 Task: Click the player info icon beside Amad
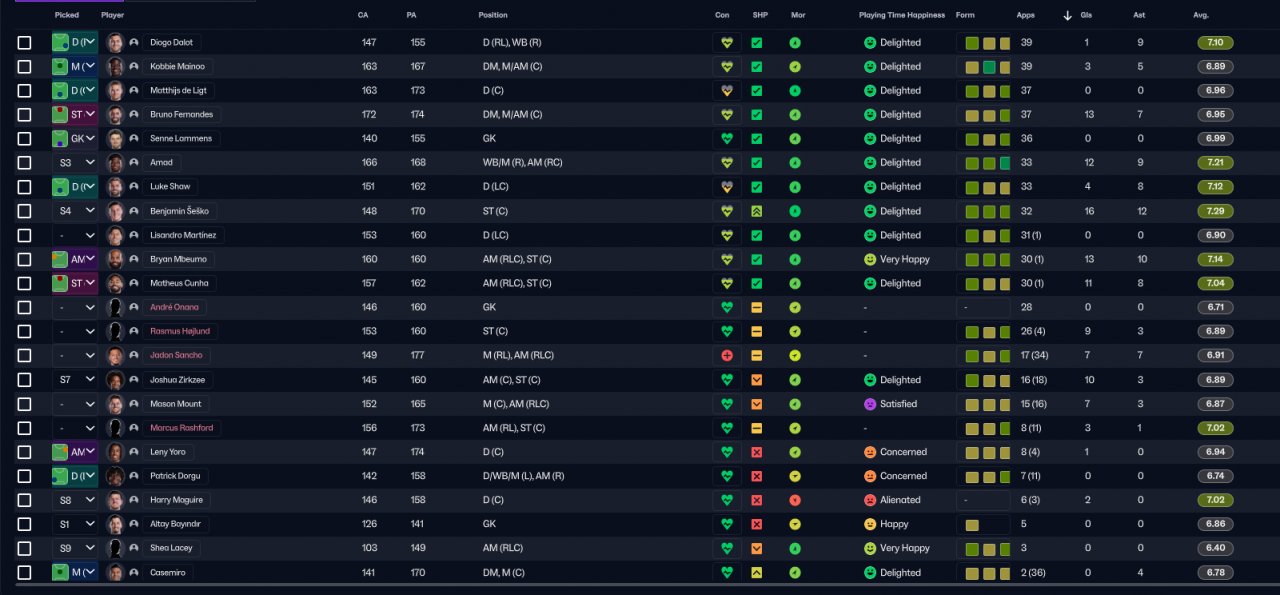point(134,162)
